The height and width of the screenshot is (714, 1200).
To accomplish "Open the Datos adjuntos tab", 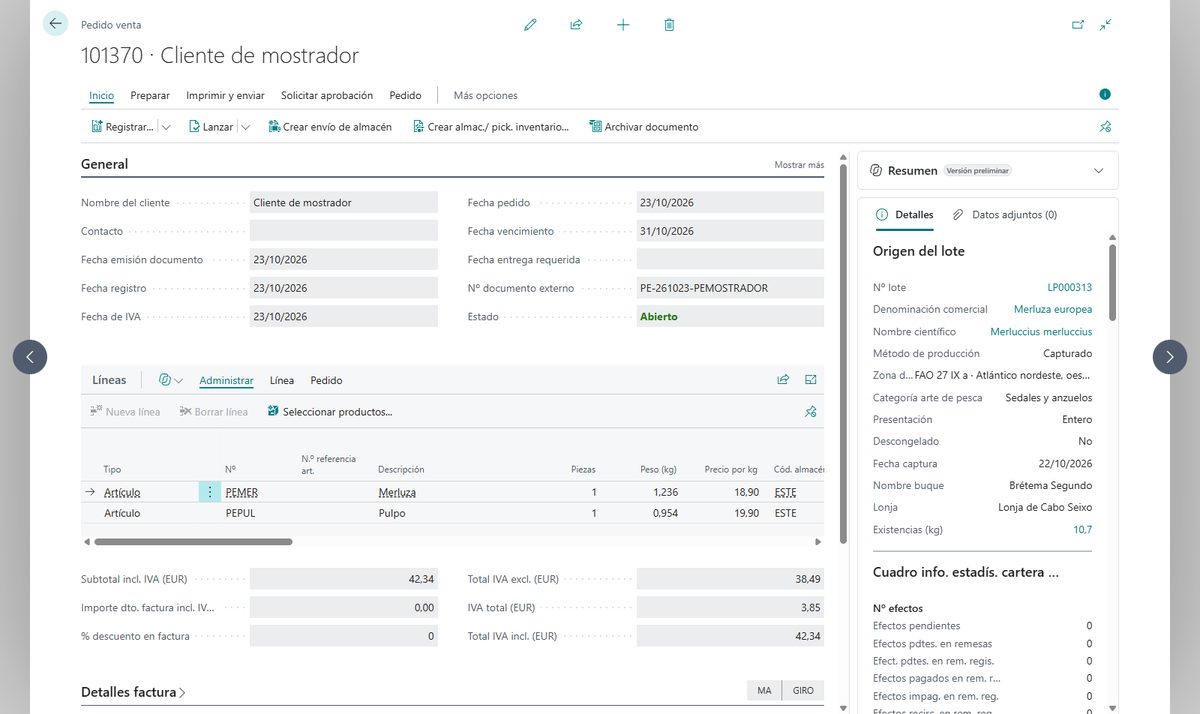I will [1004, 215].
